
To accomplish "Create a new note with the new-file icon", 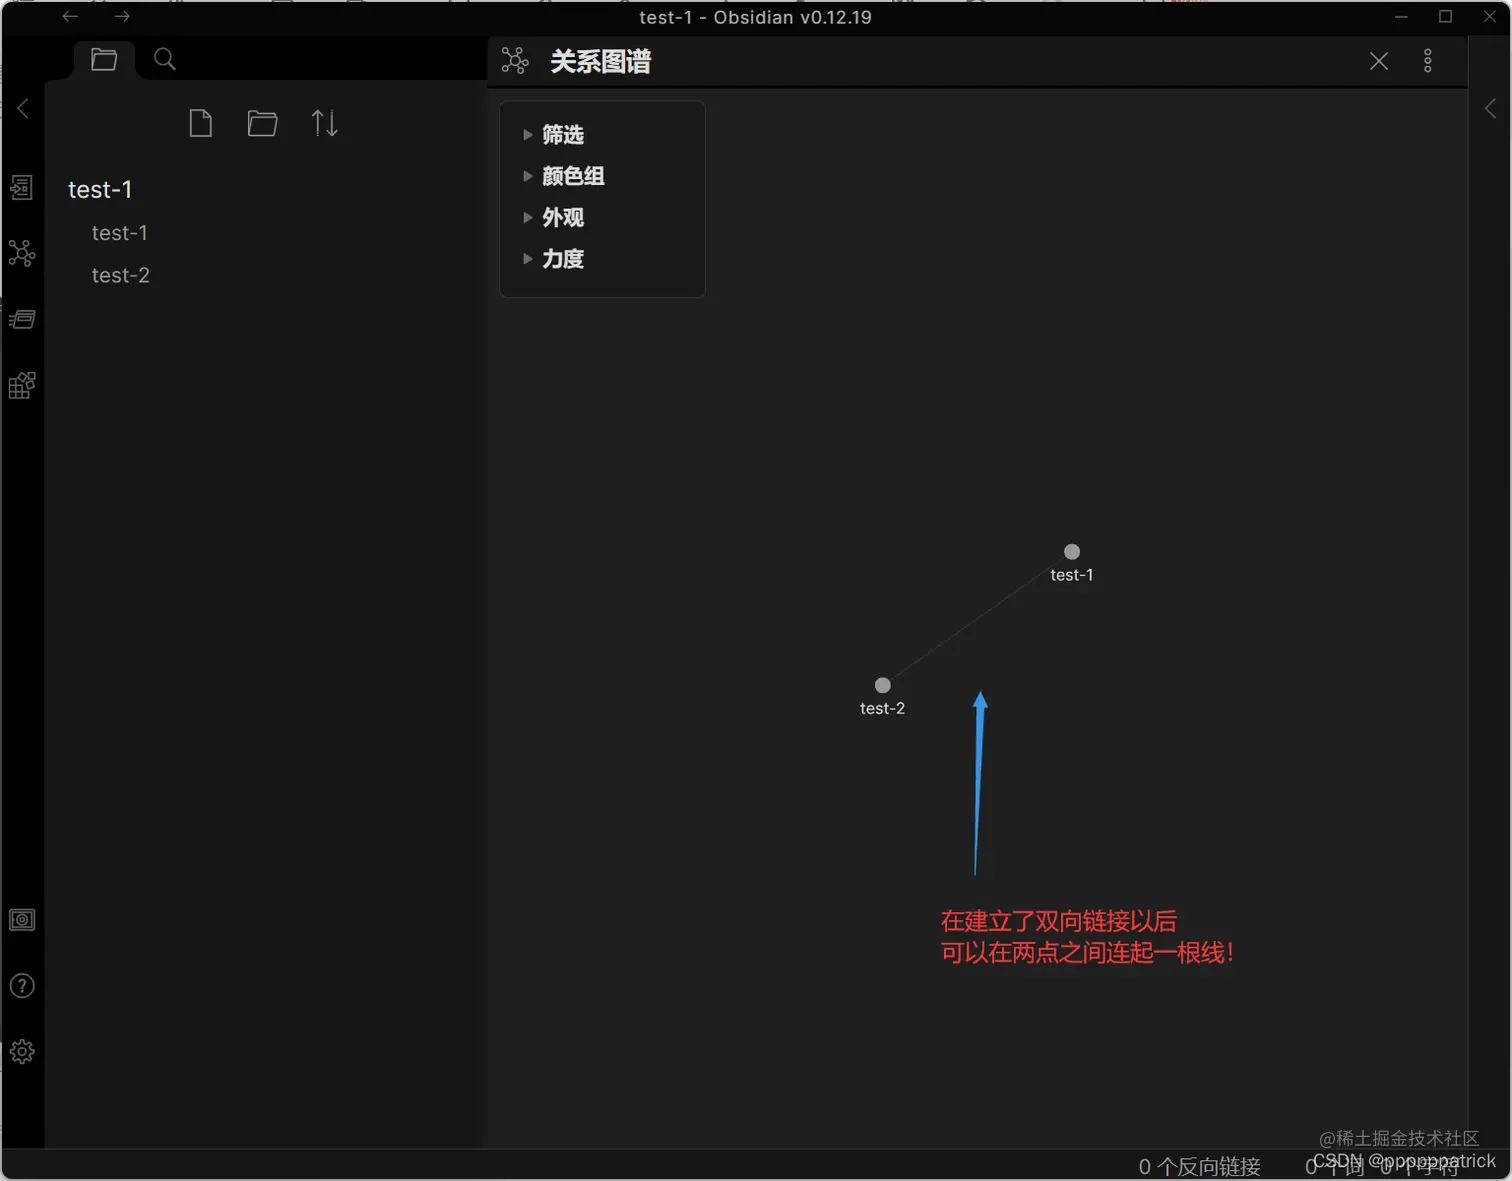I will tap(200, 122).
